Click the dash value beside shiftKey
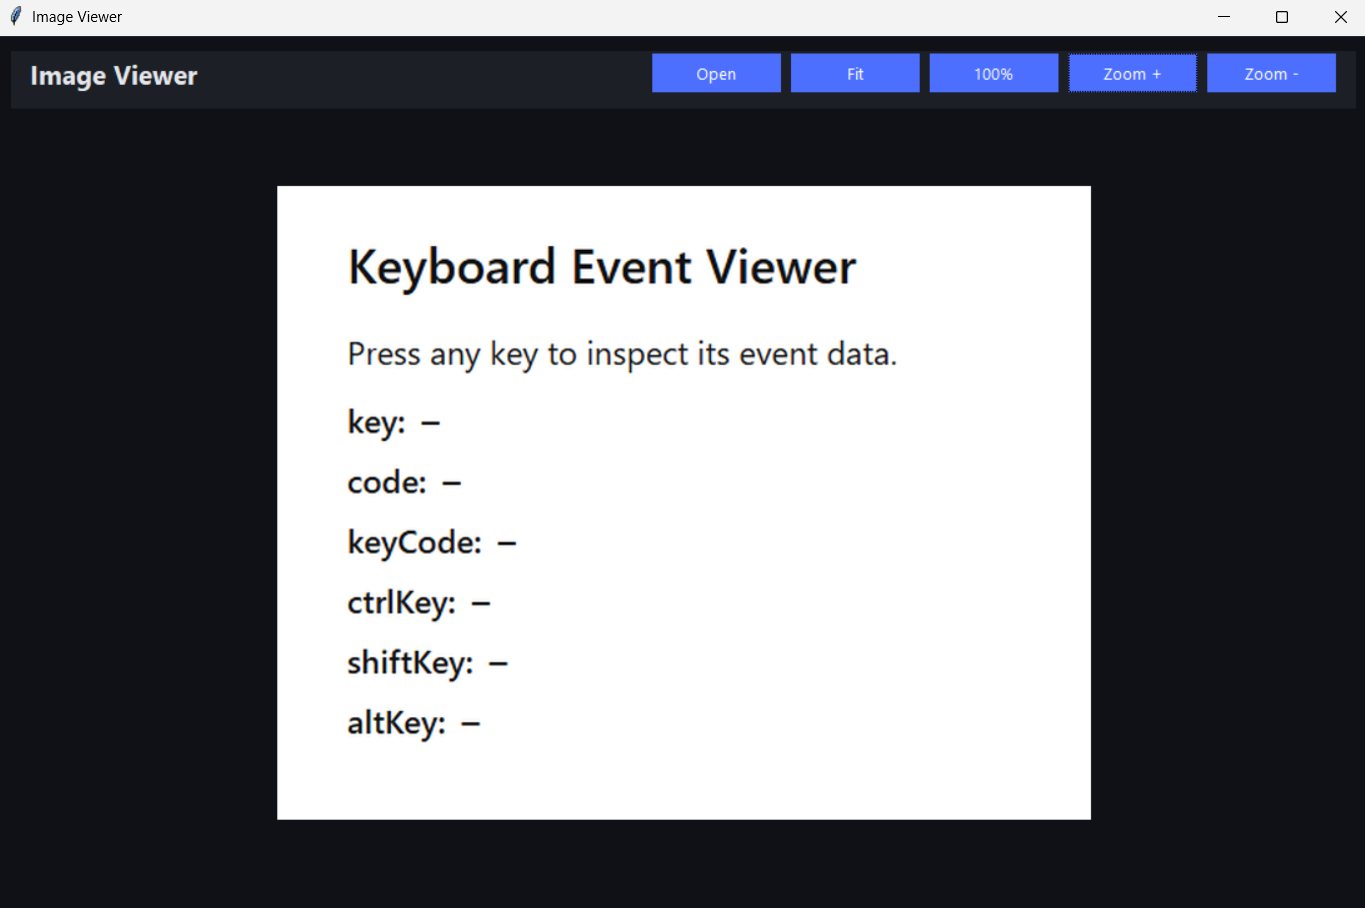The image size is (1365, 908). click(498, 663)
